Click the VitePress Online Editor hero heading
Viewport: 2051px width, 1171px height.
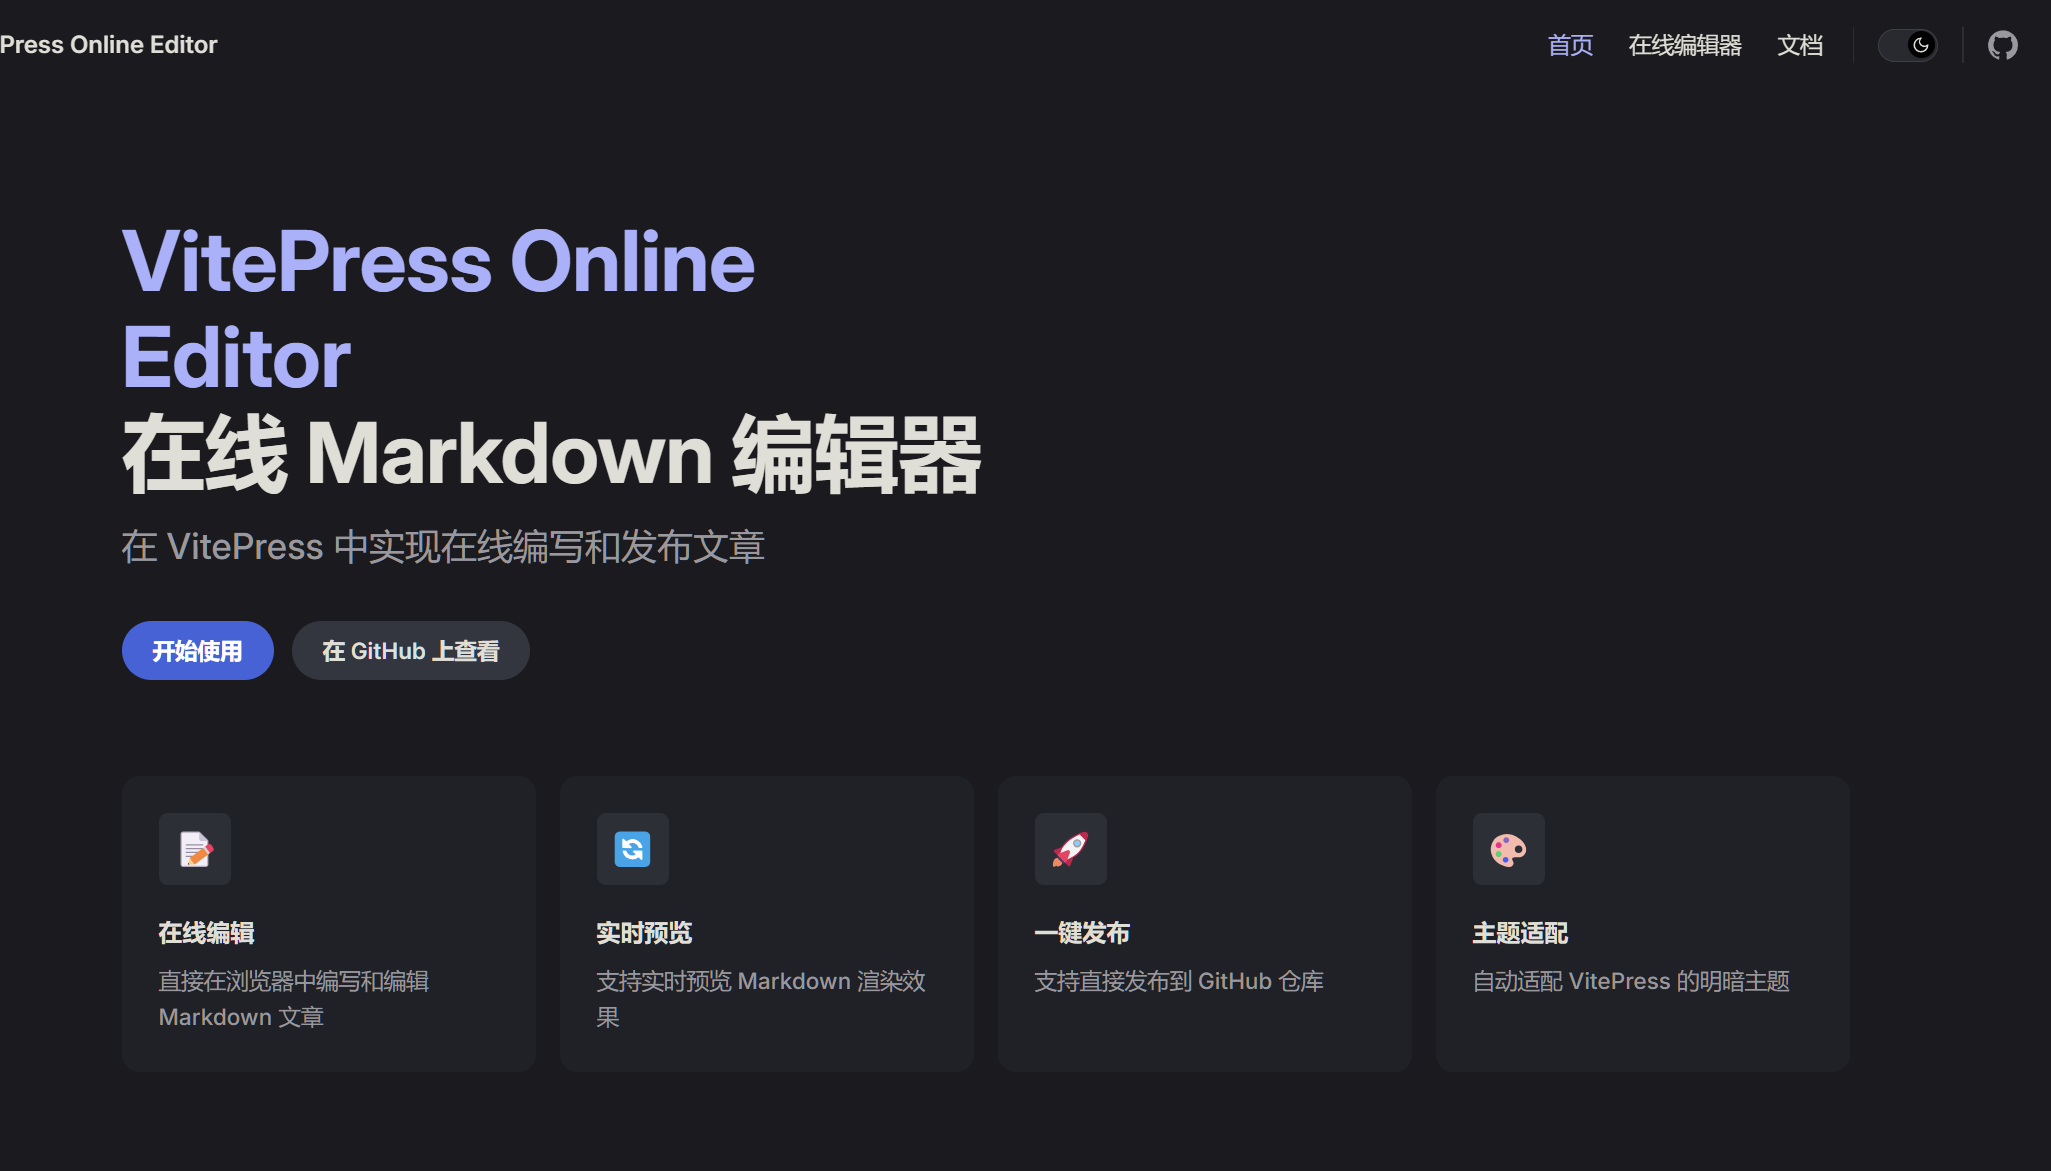[x=437, y=308]
